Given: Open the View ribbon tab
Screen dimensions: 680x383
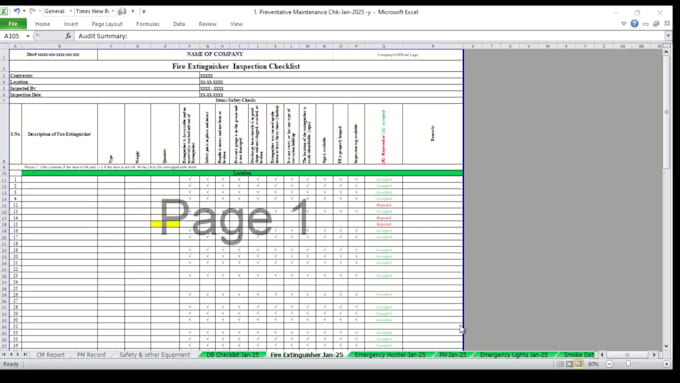Looking at the screenshot, I should pos(236,24).
